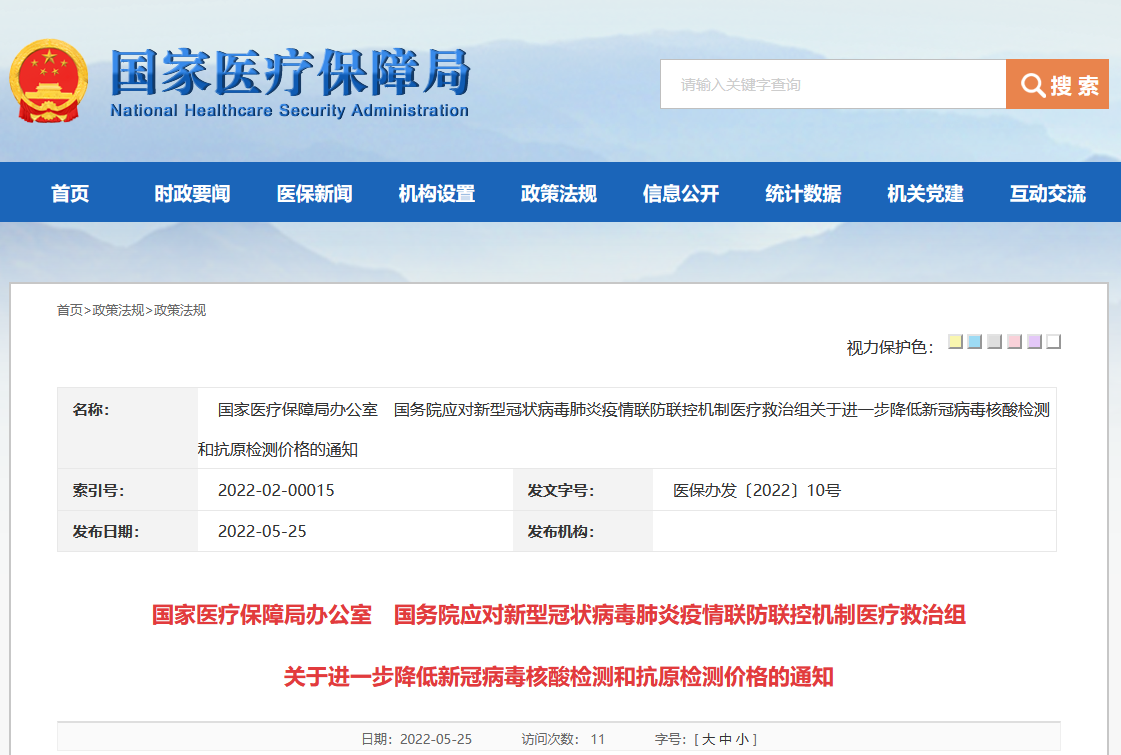Open the 机关党建 navigation item
This screenshot has height=755, width=1121.
point(926,193)
